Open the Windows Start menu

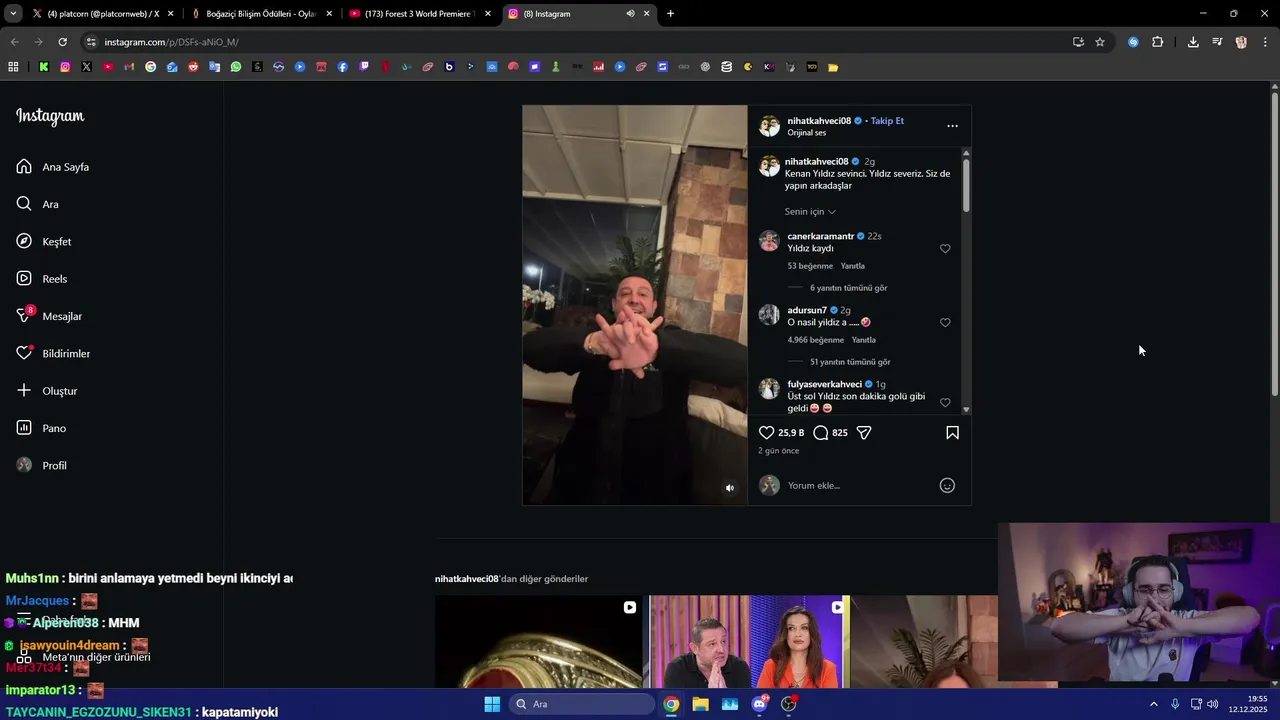click(x=492, y=704)
